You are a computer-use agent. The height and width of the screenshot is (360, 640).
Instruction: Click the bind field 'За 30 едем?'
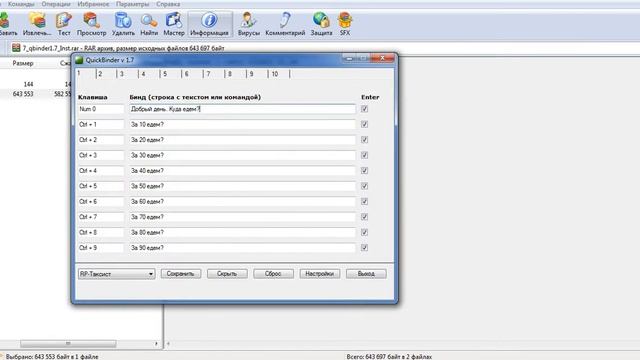point(242,156)
